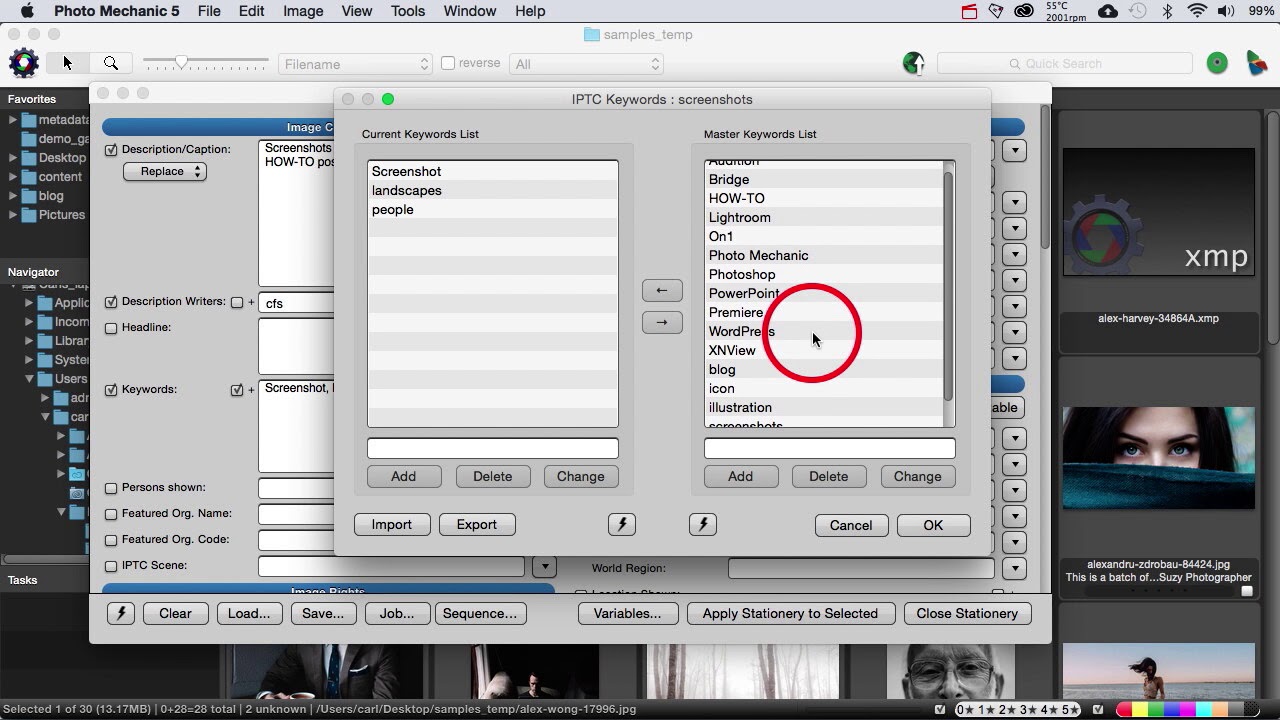Toggle the Description/Caption checkbox
Viewport: 1280px width, 720px height.
[111, 150]
